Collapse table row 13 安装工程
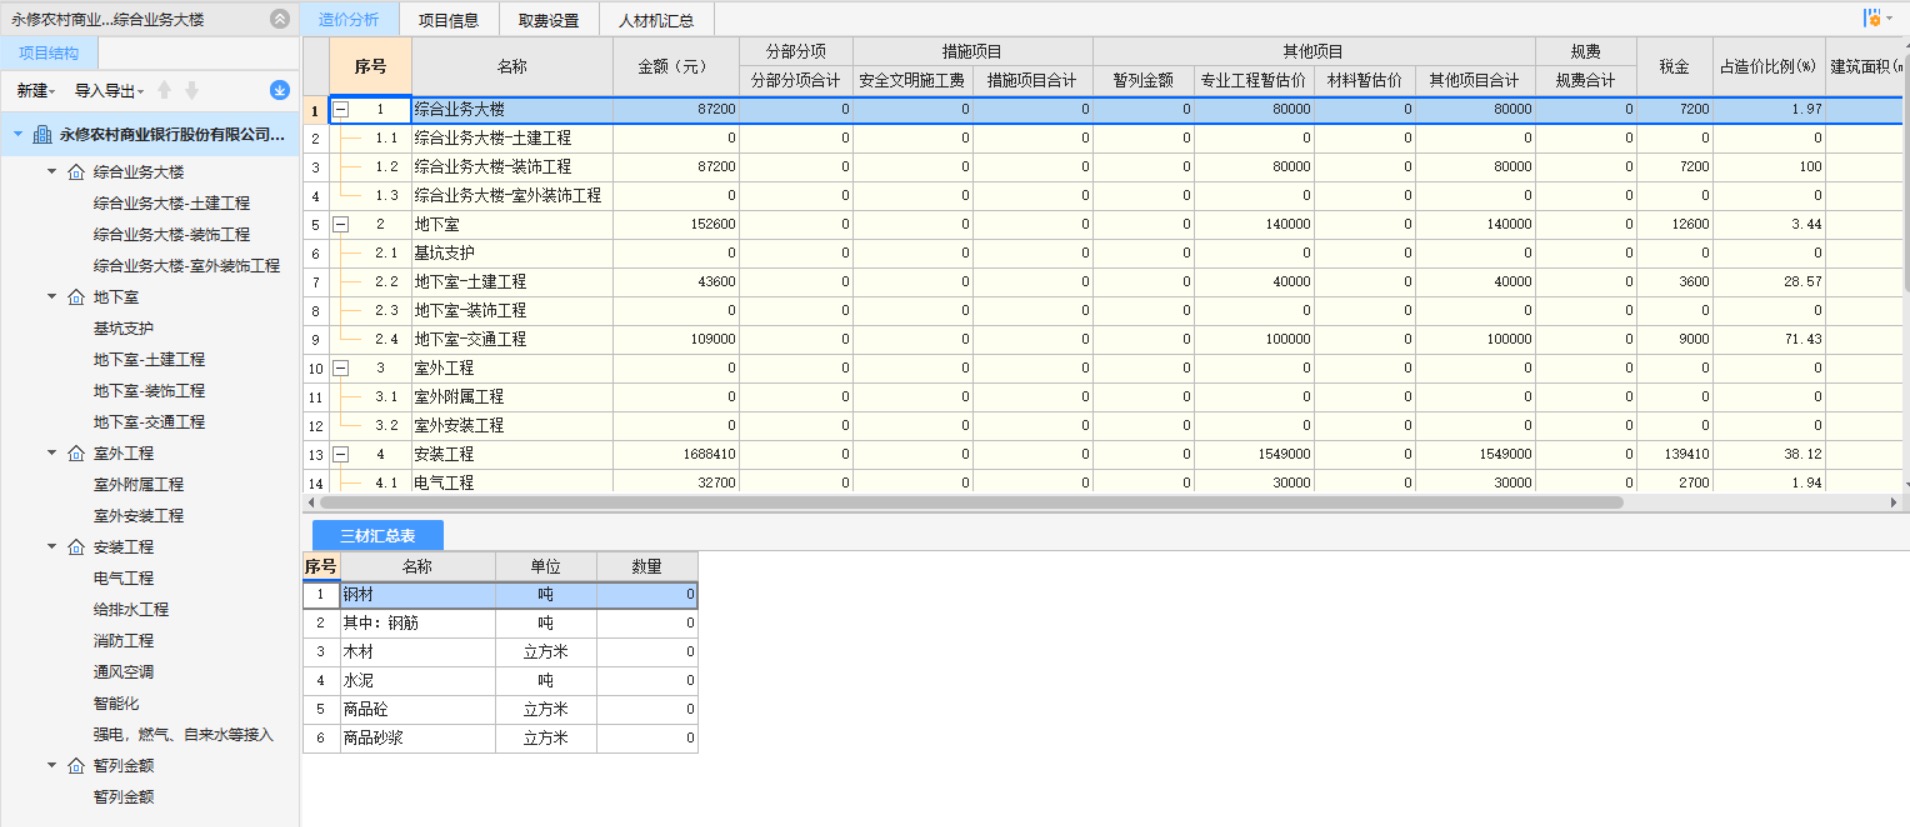Screen dimensions: 1910x827 [341, 455]
